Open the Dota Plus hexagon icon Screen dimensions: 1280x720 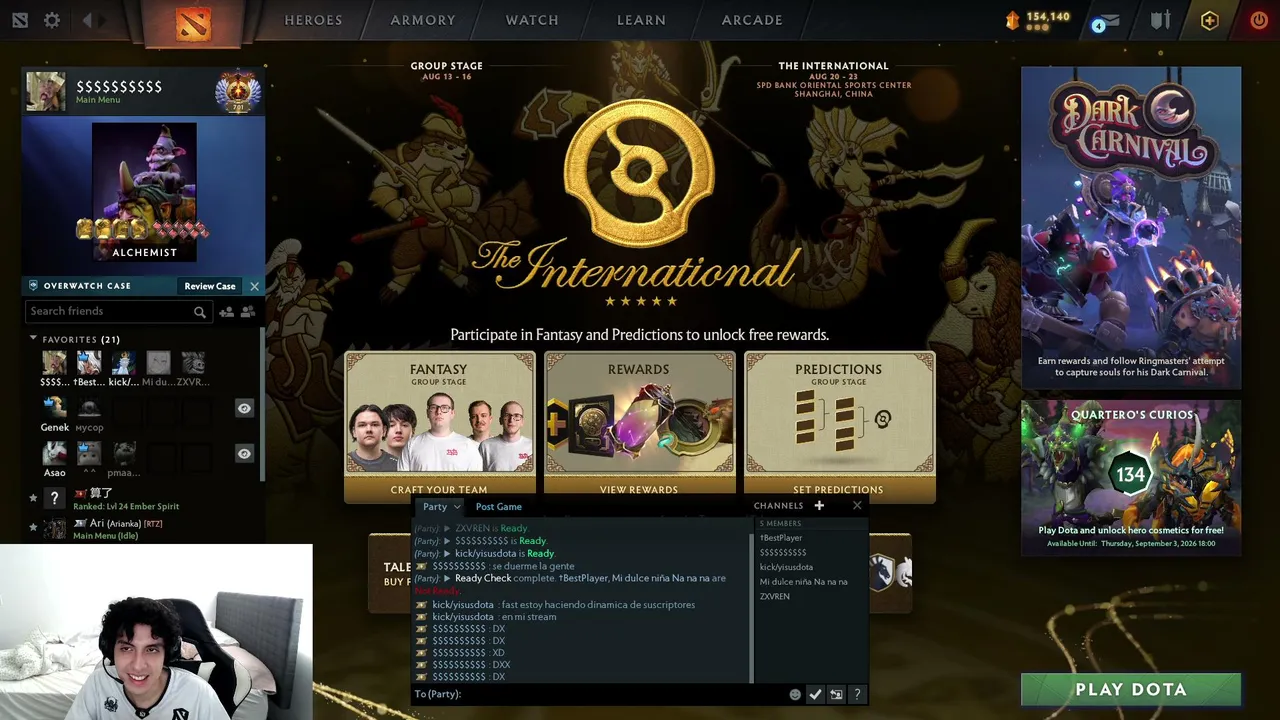pyautogui.click(x=1210, y=20)
